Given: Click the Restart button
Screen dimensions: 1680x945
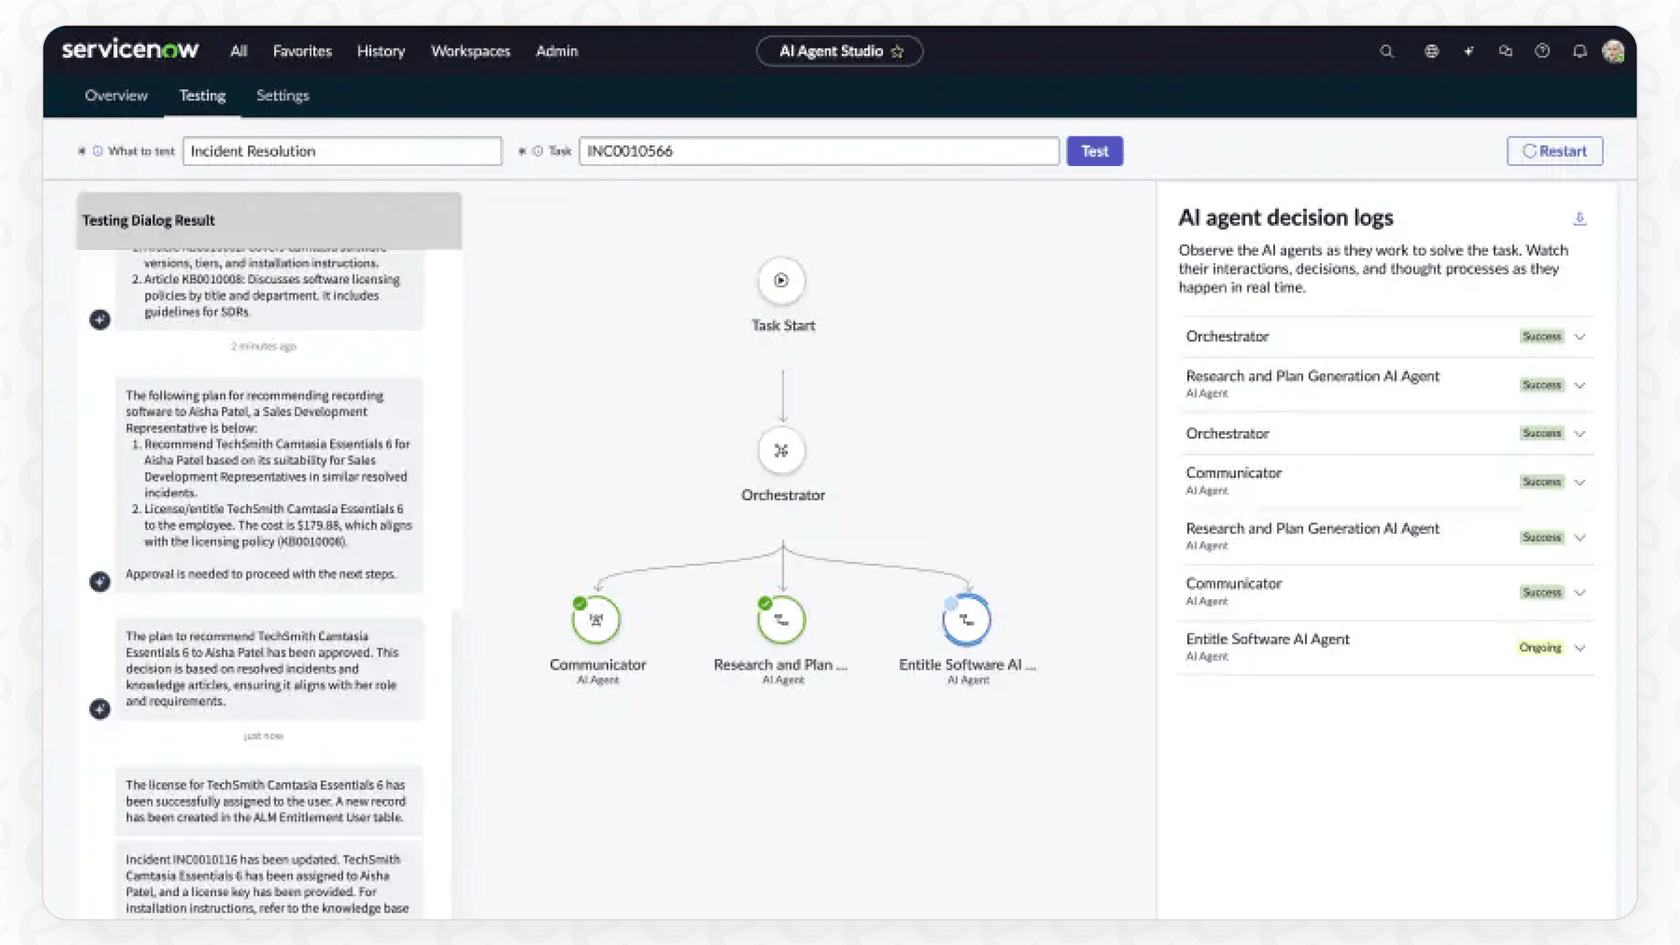Looking at the screenshot, I should (x=1554, y=151).
